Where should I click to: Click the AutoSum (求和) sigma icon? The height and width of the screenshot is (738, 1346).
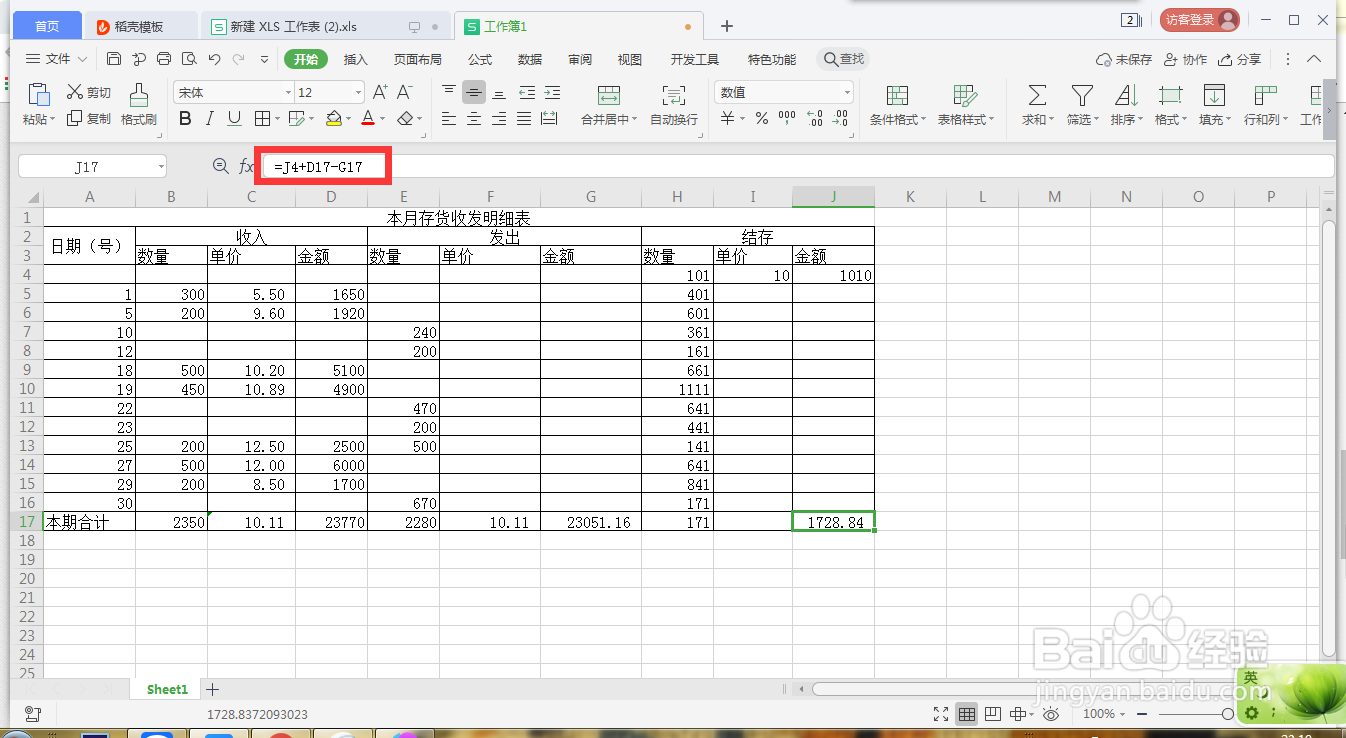click(1037, 95)
